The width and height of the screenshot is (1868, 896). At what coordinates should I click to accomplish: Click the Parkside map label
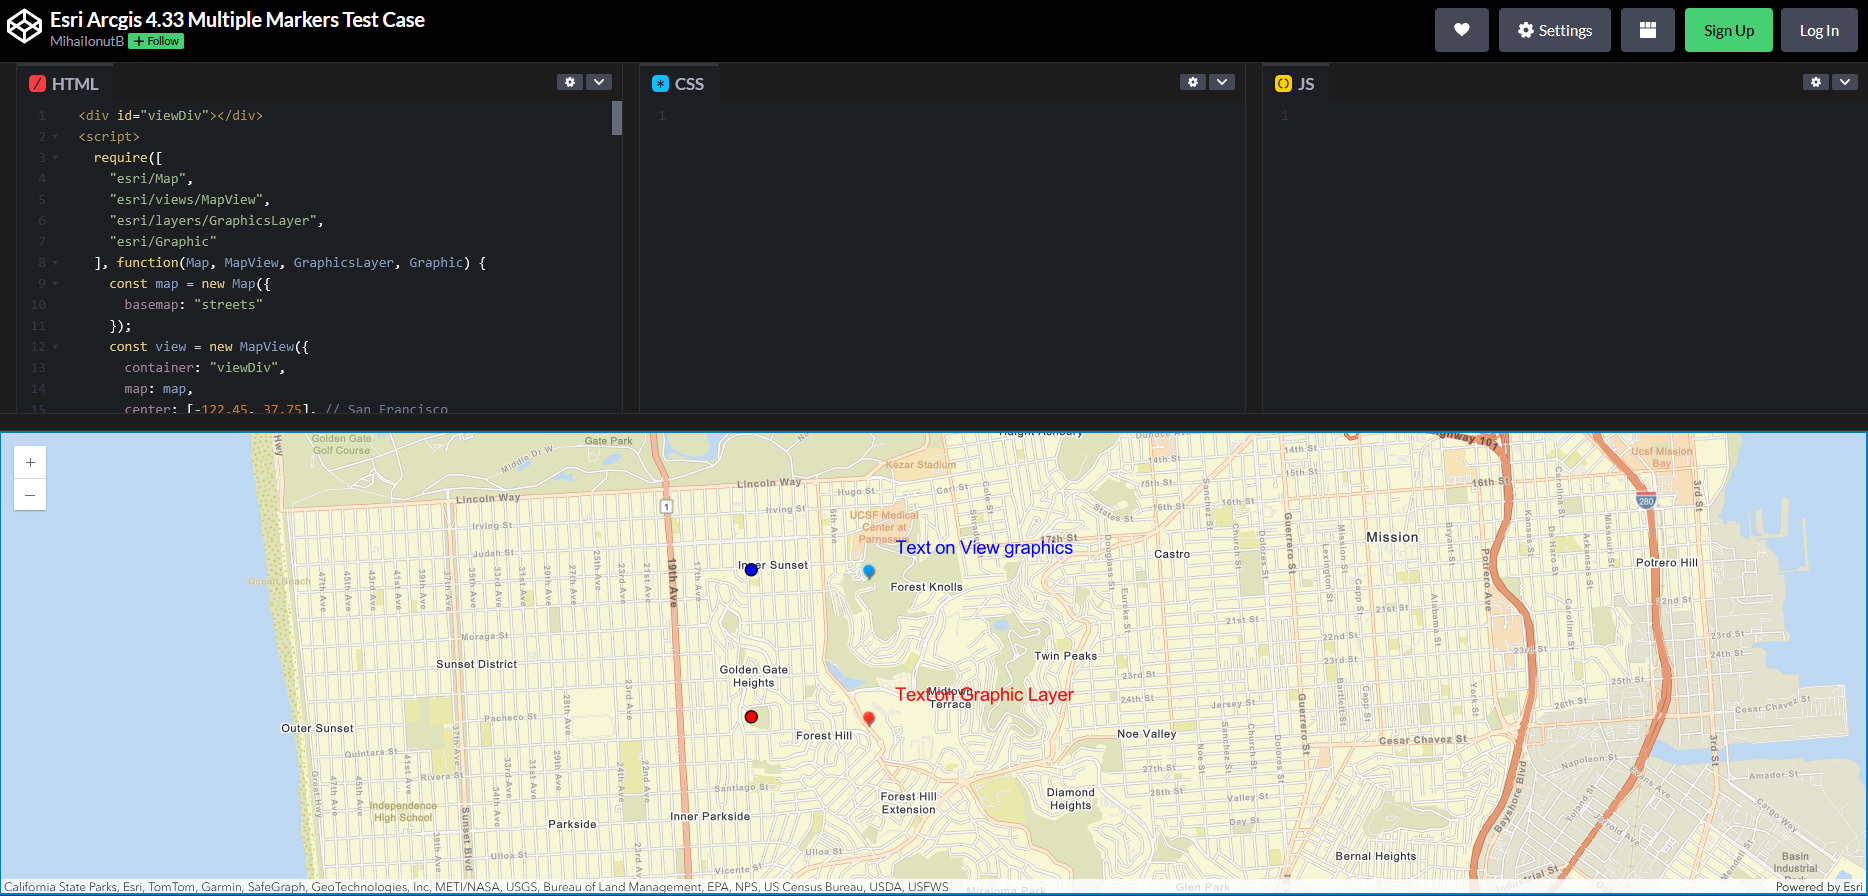[572, 824]
